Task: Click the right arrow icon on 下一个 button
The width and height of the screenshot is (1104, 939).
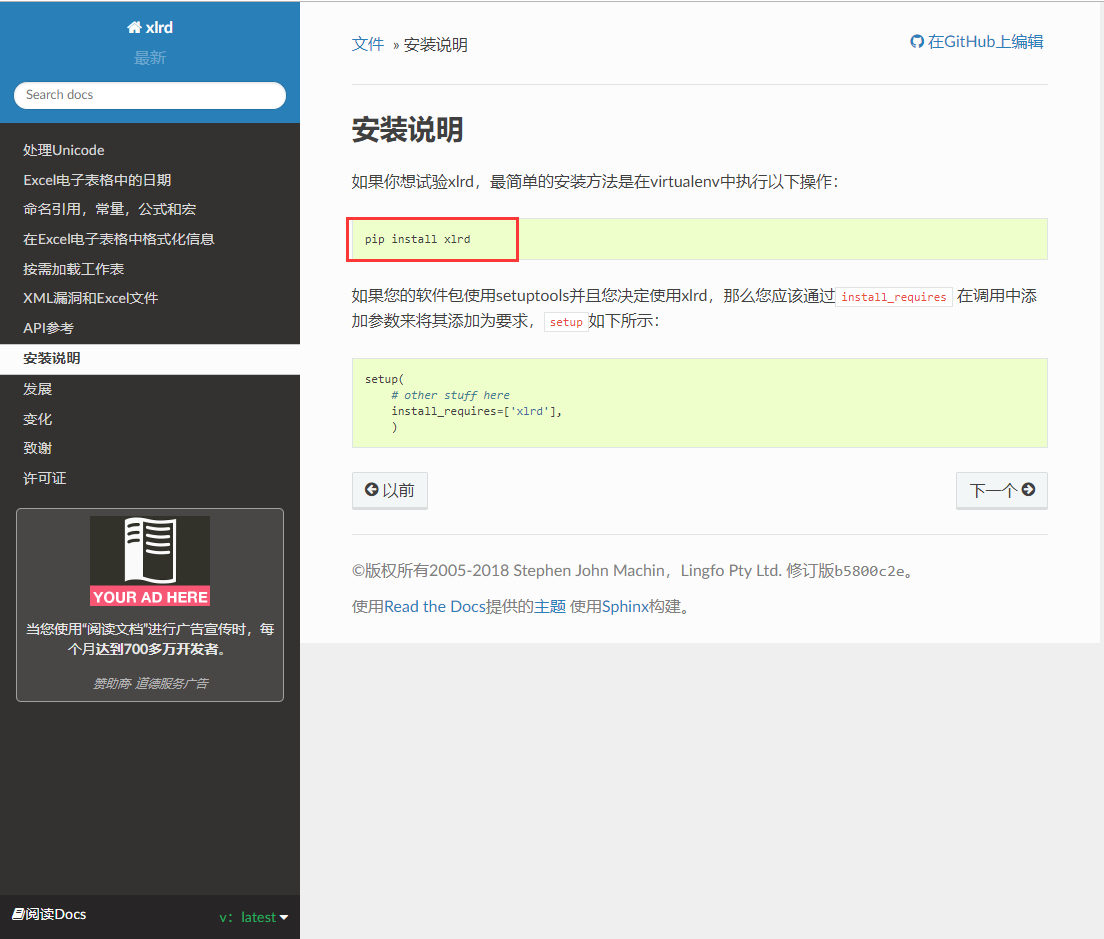Action: click(1029, 489)
